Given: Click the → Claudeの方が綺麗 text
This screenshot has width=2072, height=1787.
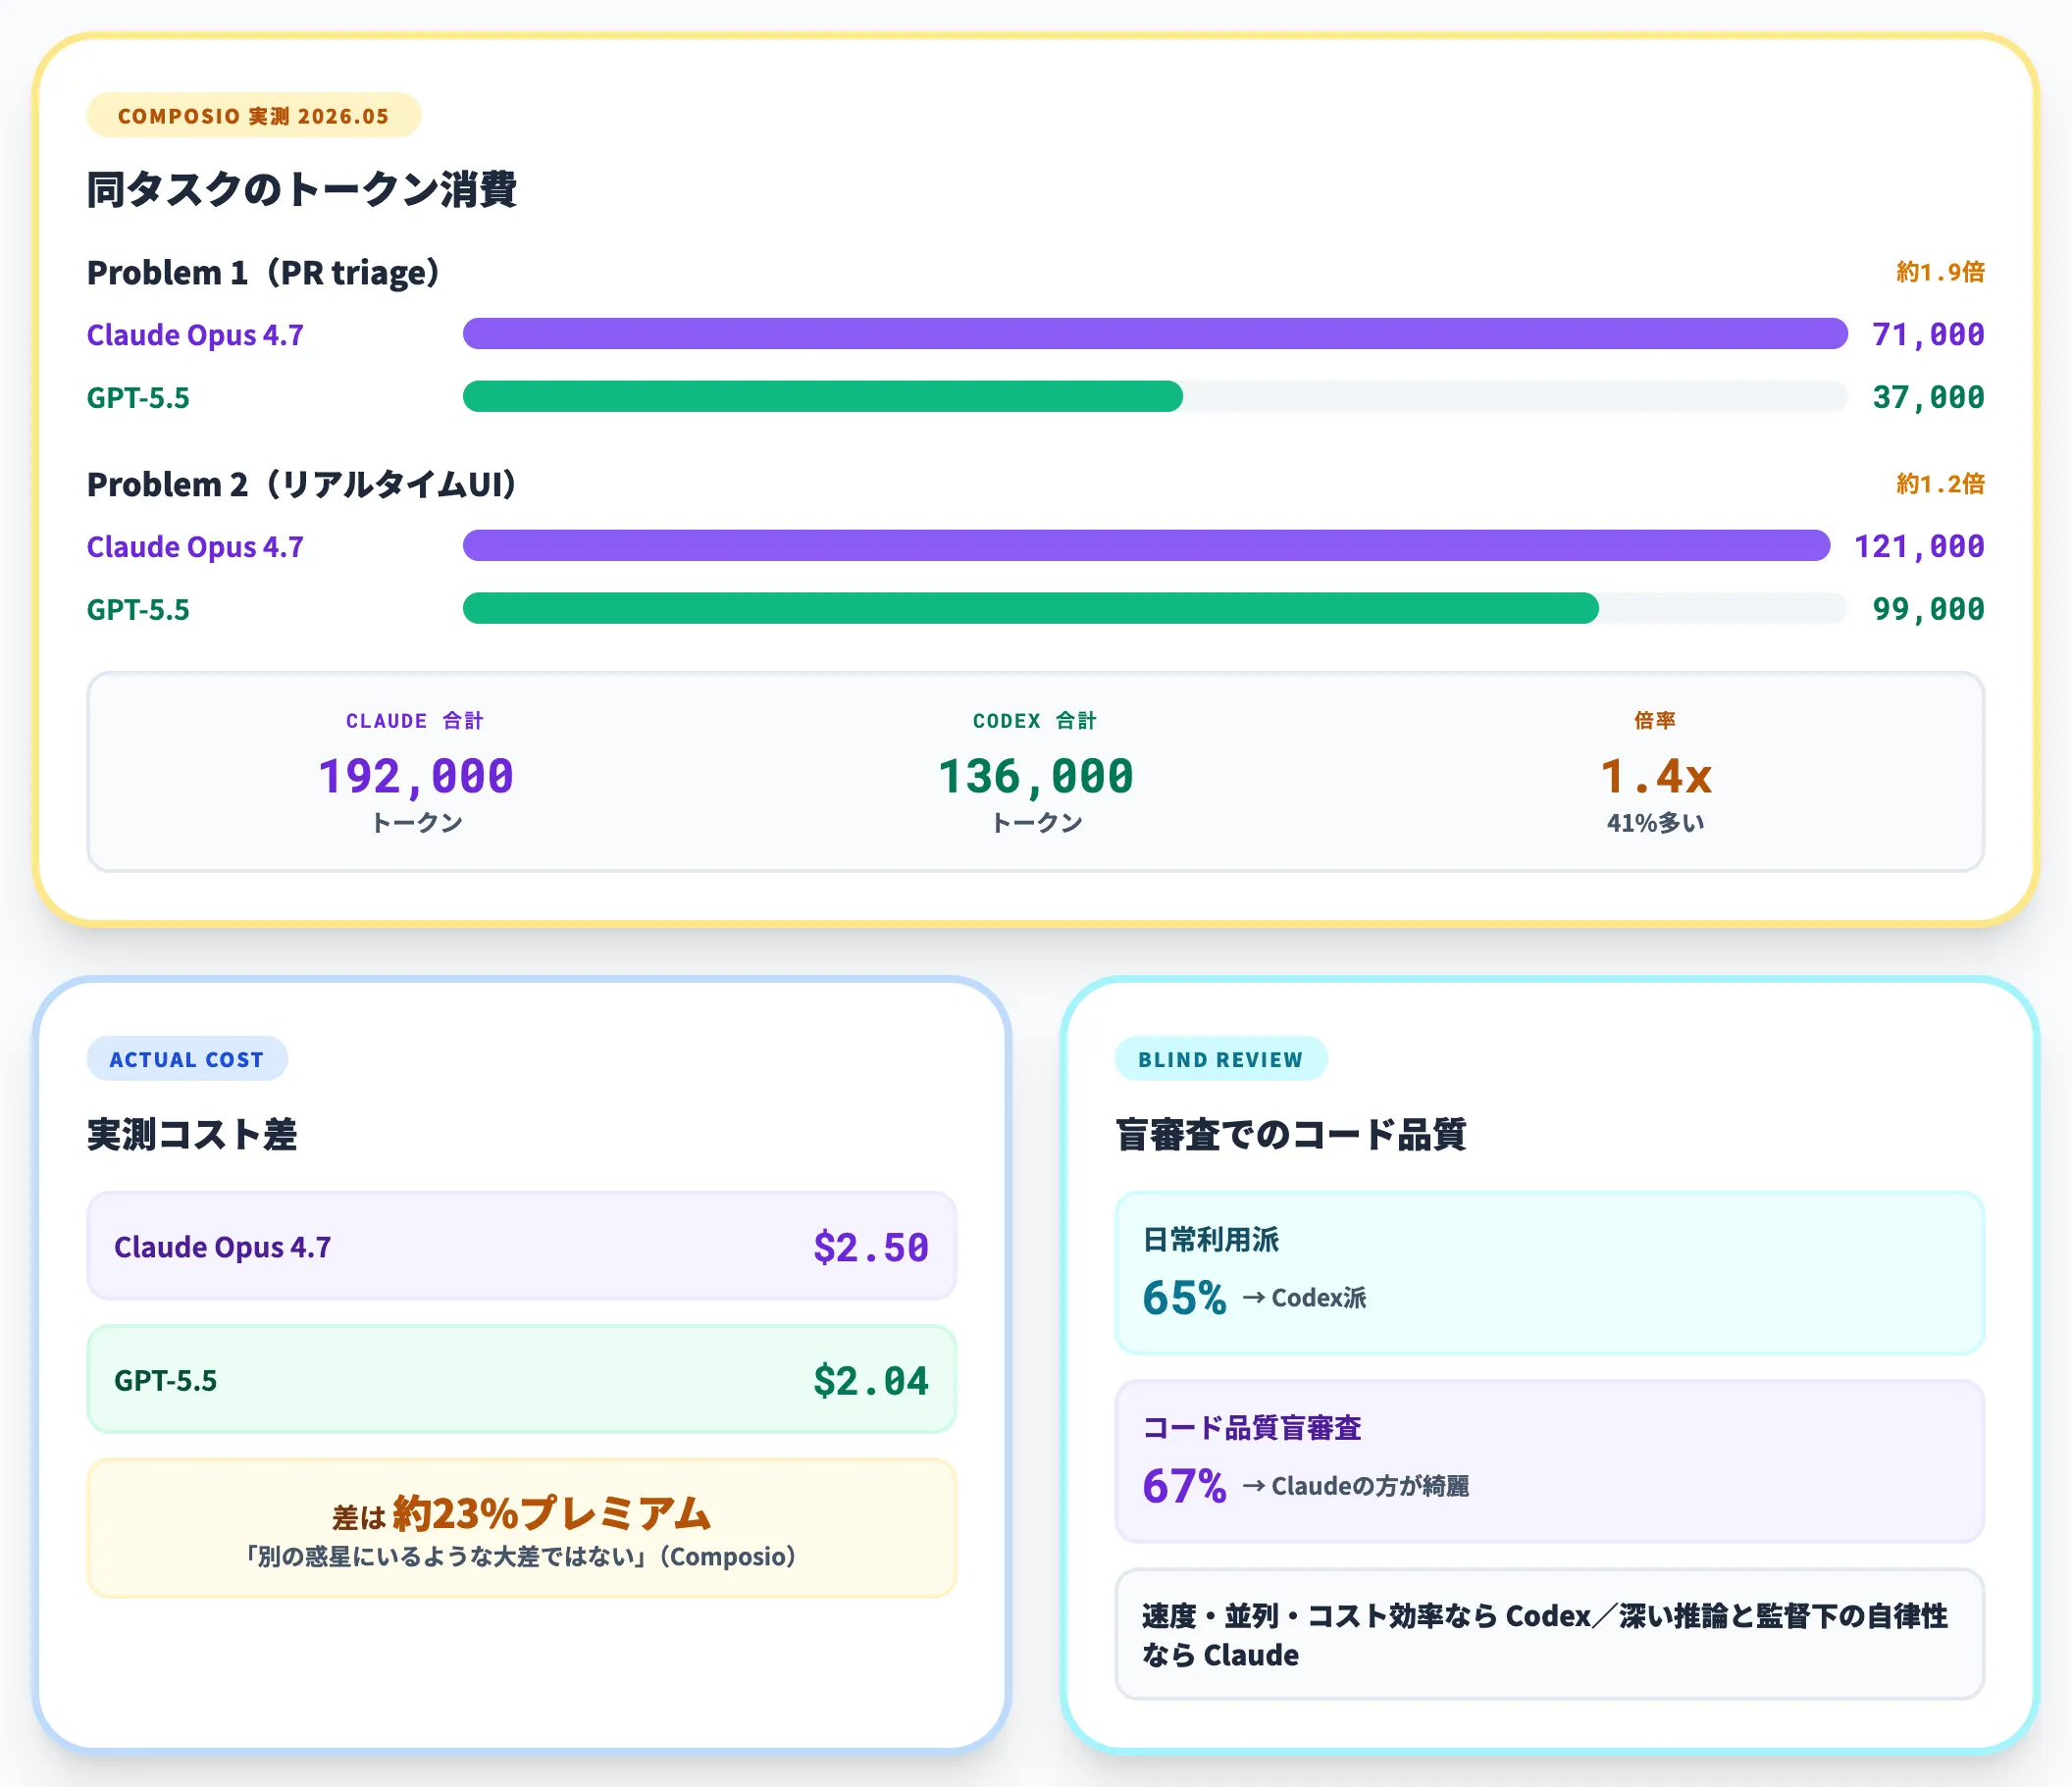Looking at the screenshot, I should [x=1356, y=1485].
